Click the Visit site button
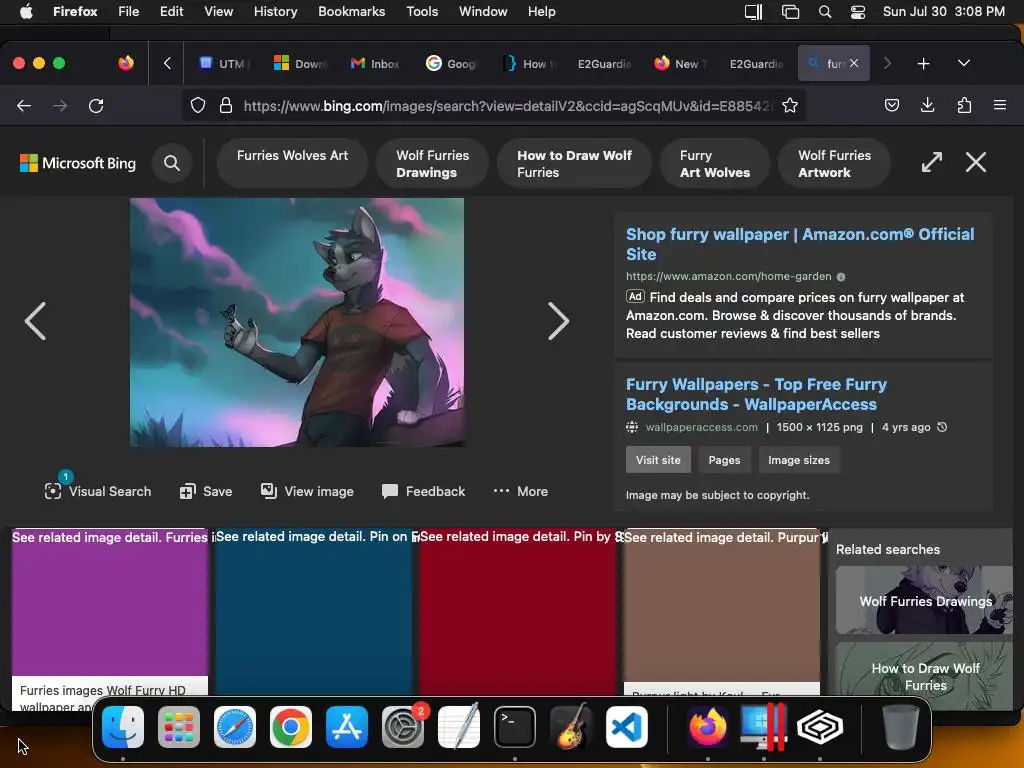The height and width of the screenshot is (768, 1024). click(x=658, y=460)
